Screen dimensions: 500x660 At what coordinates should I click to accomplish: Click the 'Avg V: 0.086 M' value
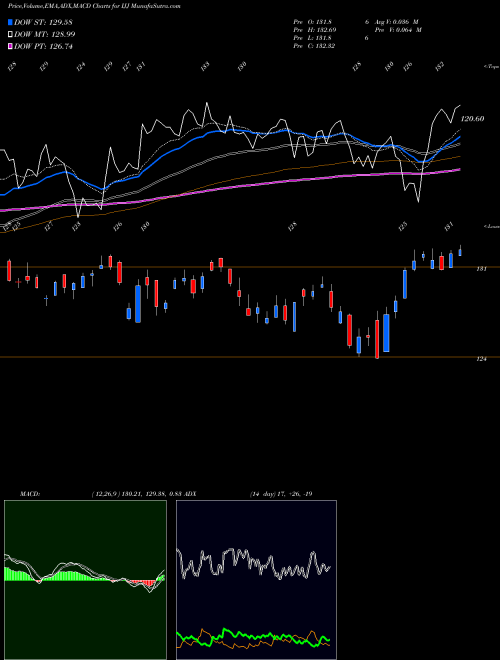pyautogui.click(x=397, y=22)
